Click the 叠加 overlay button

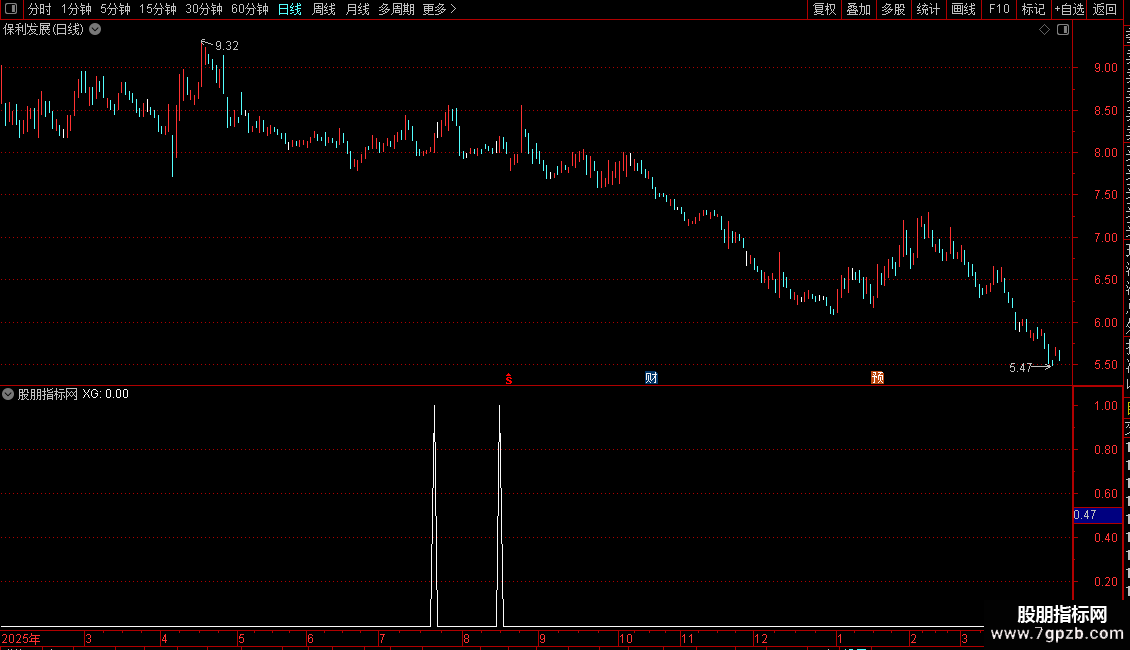pyautogui.click(x=858, y=9)
